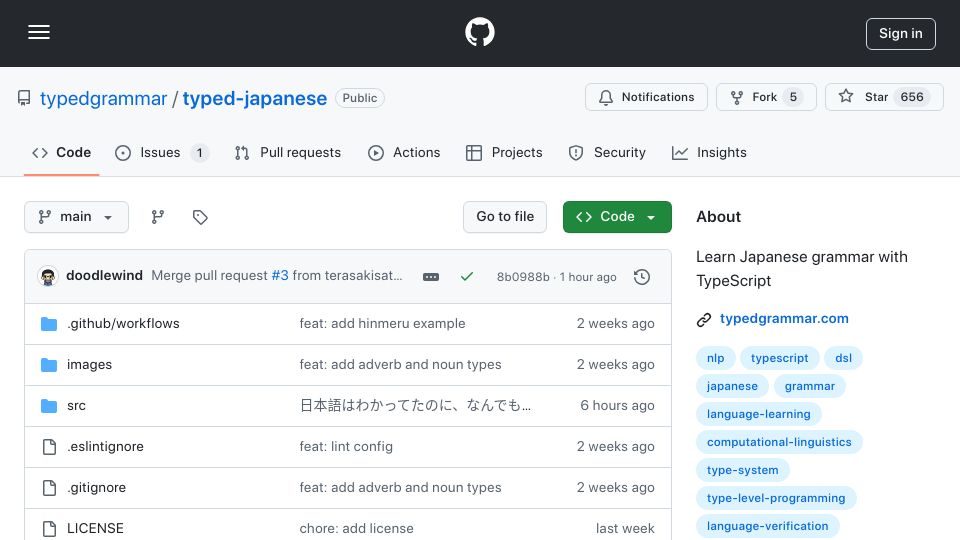Open pull request #3 link
This screenshot has width=960, height=540.
280,276
